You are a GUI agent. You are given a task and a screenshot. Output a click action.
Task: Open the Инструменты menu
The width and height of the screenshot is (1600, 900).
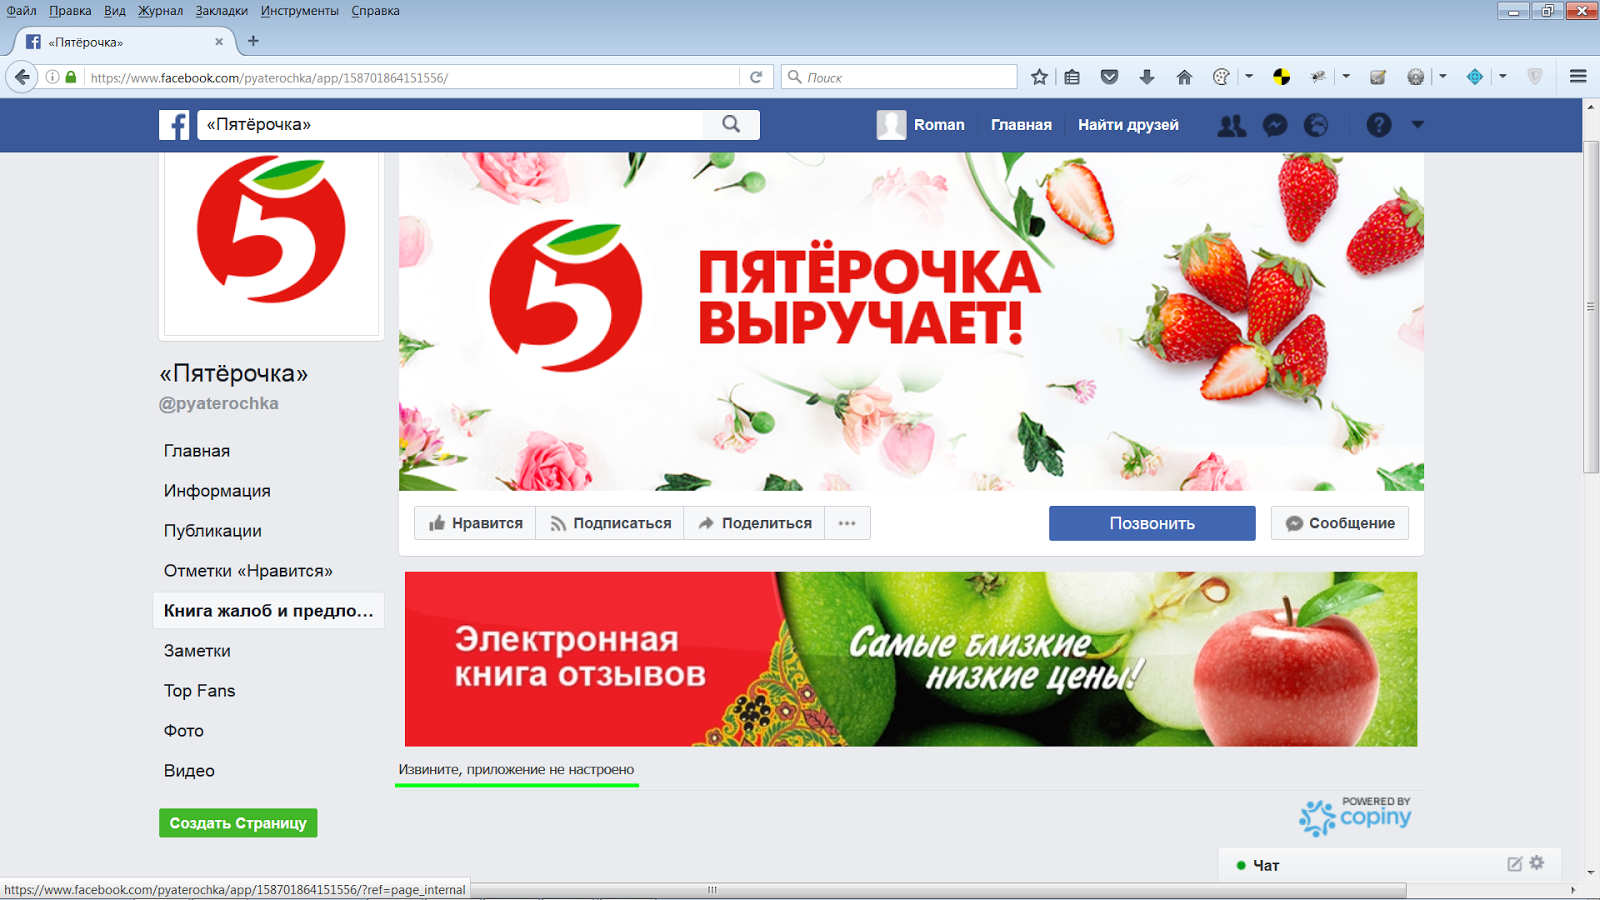tap(299, 11)
